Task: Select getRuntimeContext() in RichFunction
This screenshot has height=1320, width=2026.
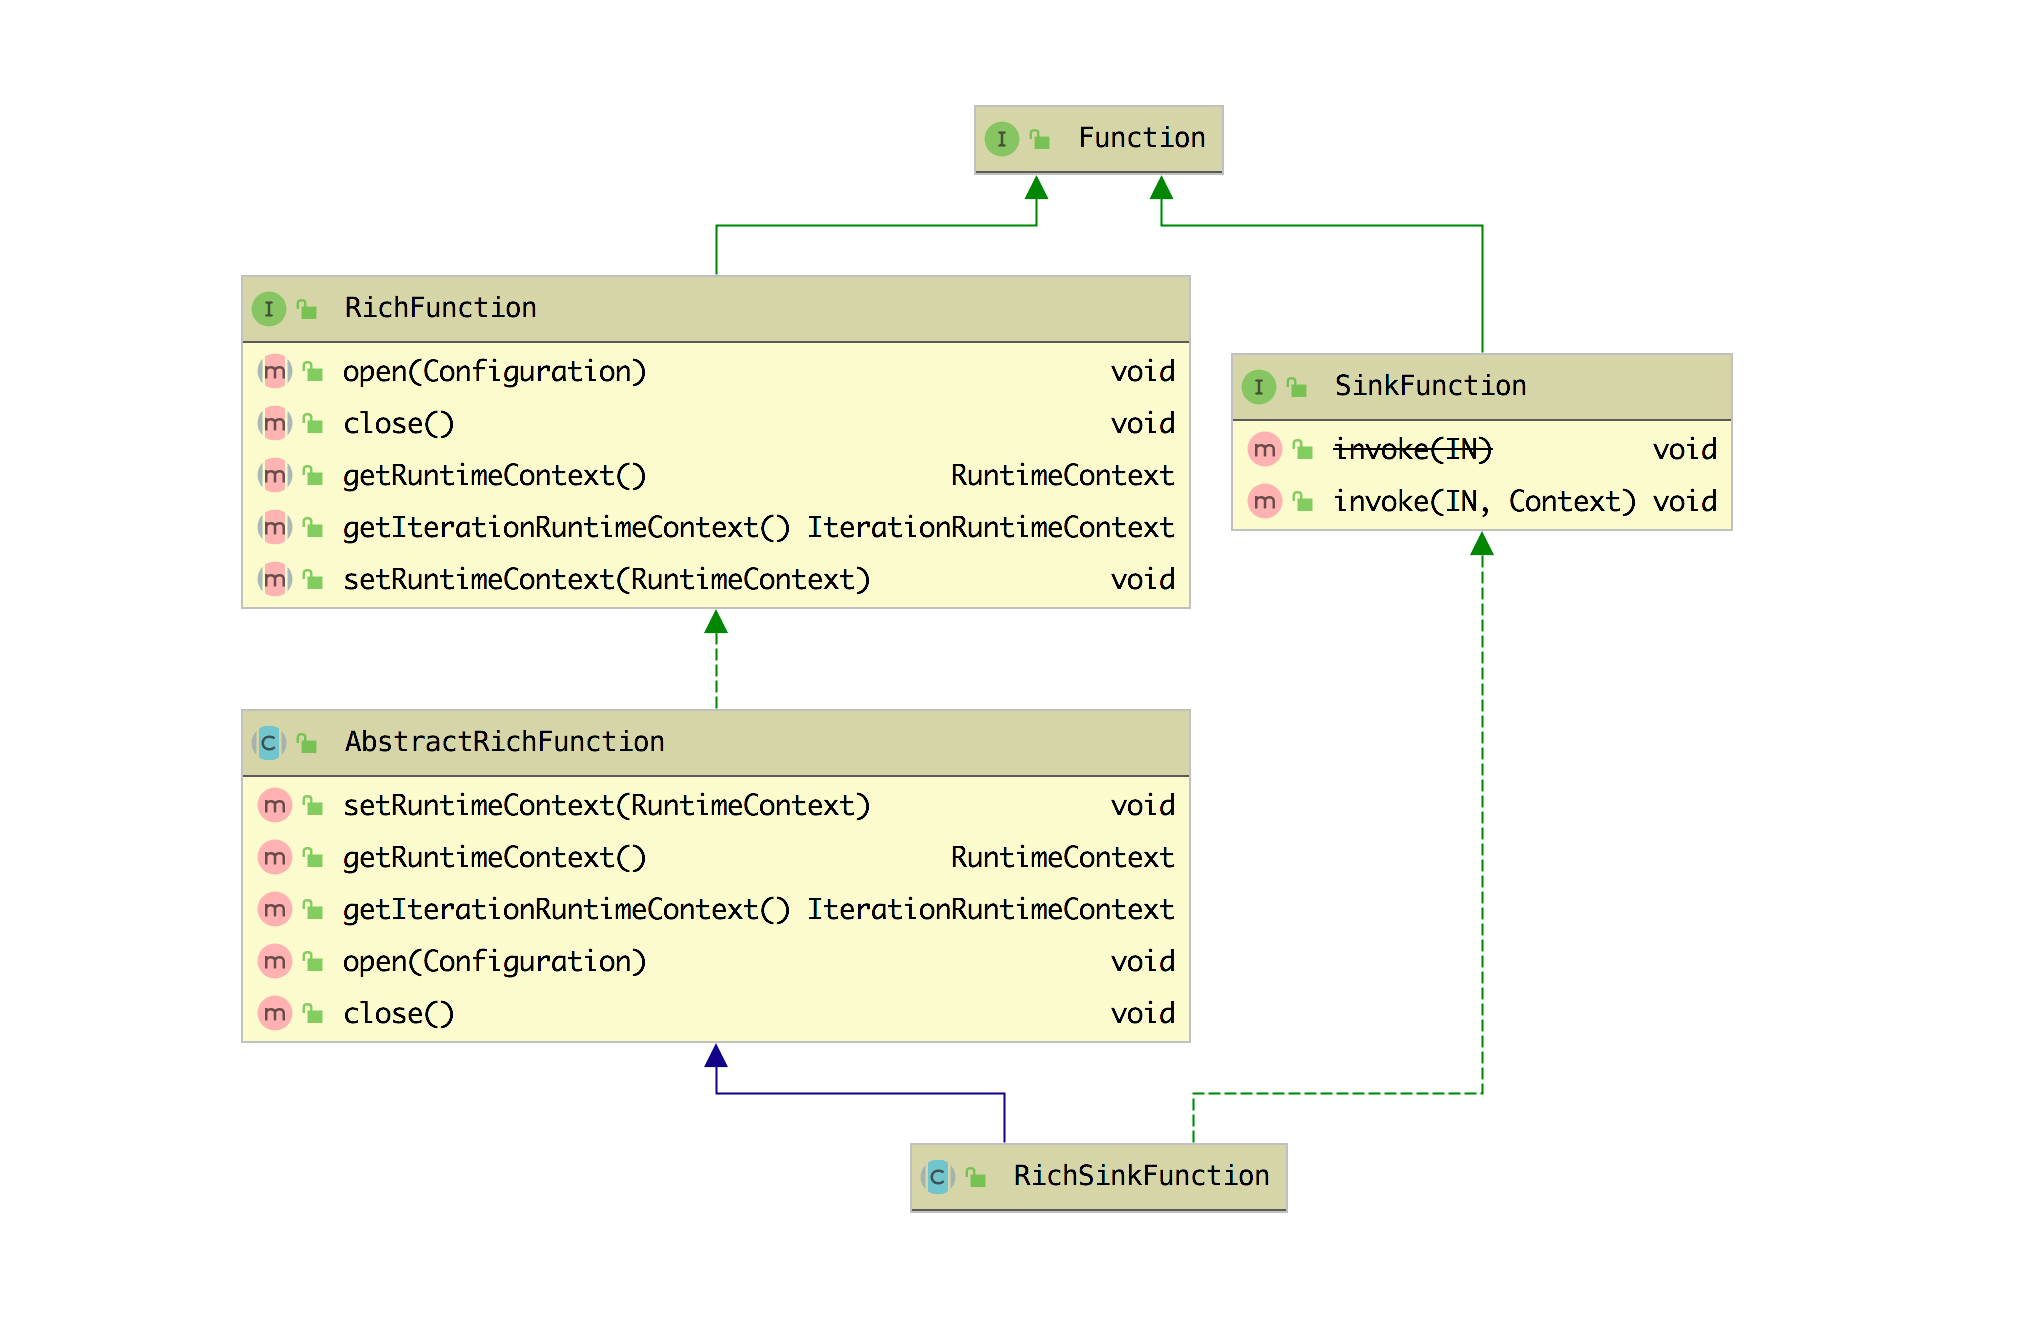Action: tap(495, 476)
